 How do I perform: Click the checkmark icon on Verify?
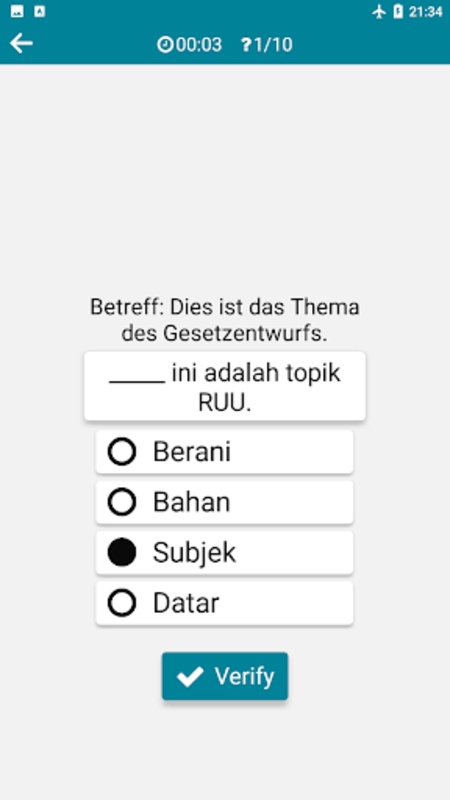[190, 677]
